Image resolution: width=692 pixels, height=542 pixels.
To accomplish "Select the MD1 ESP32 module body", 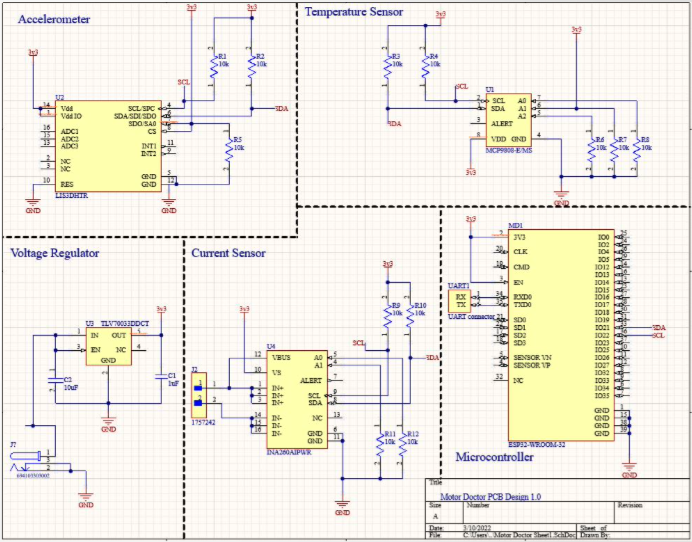I will [561, 335].
